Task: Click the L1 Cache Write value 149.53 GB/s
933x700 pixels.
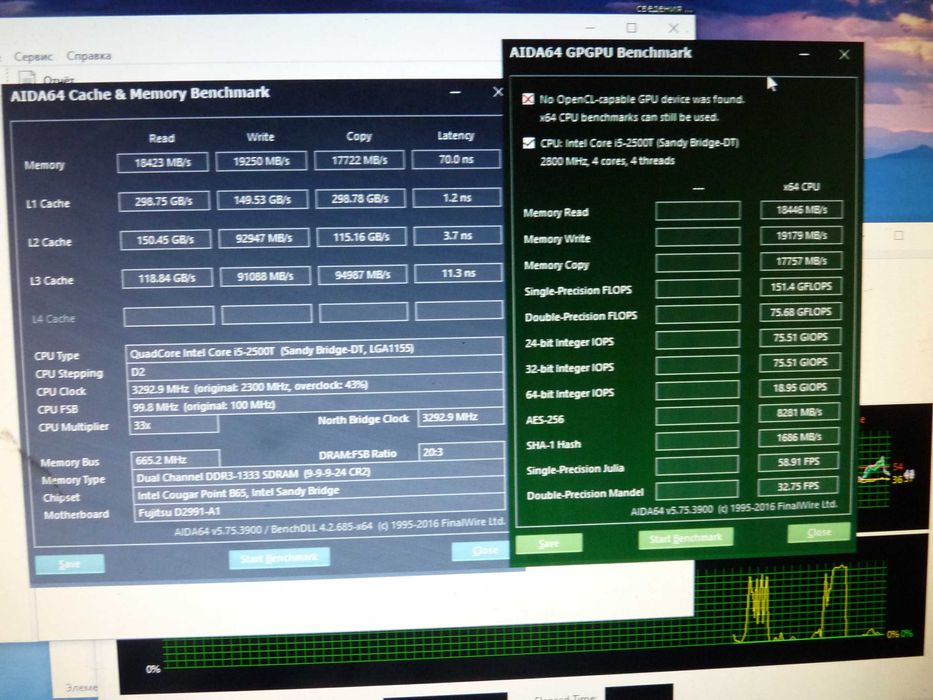Action: pyautogui.click(x=262, y=200)
